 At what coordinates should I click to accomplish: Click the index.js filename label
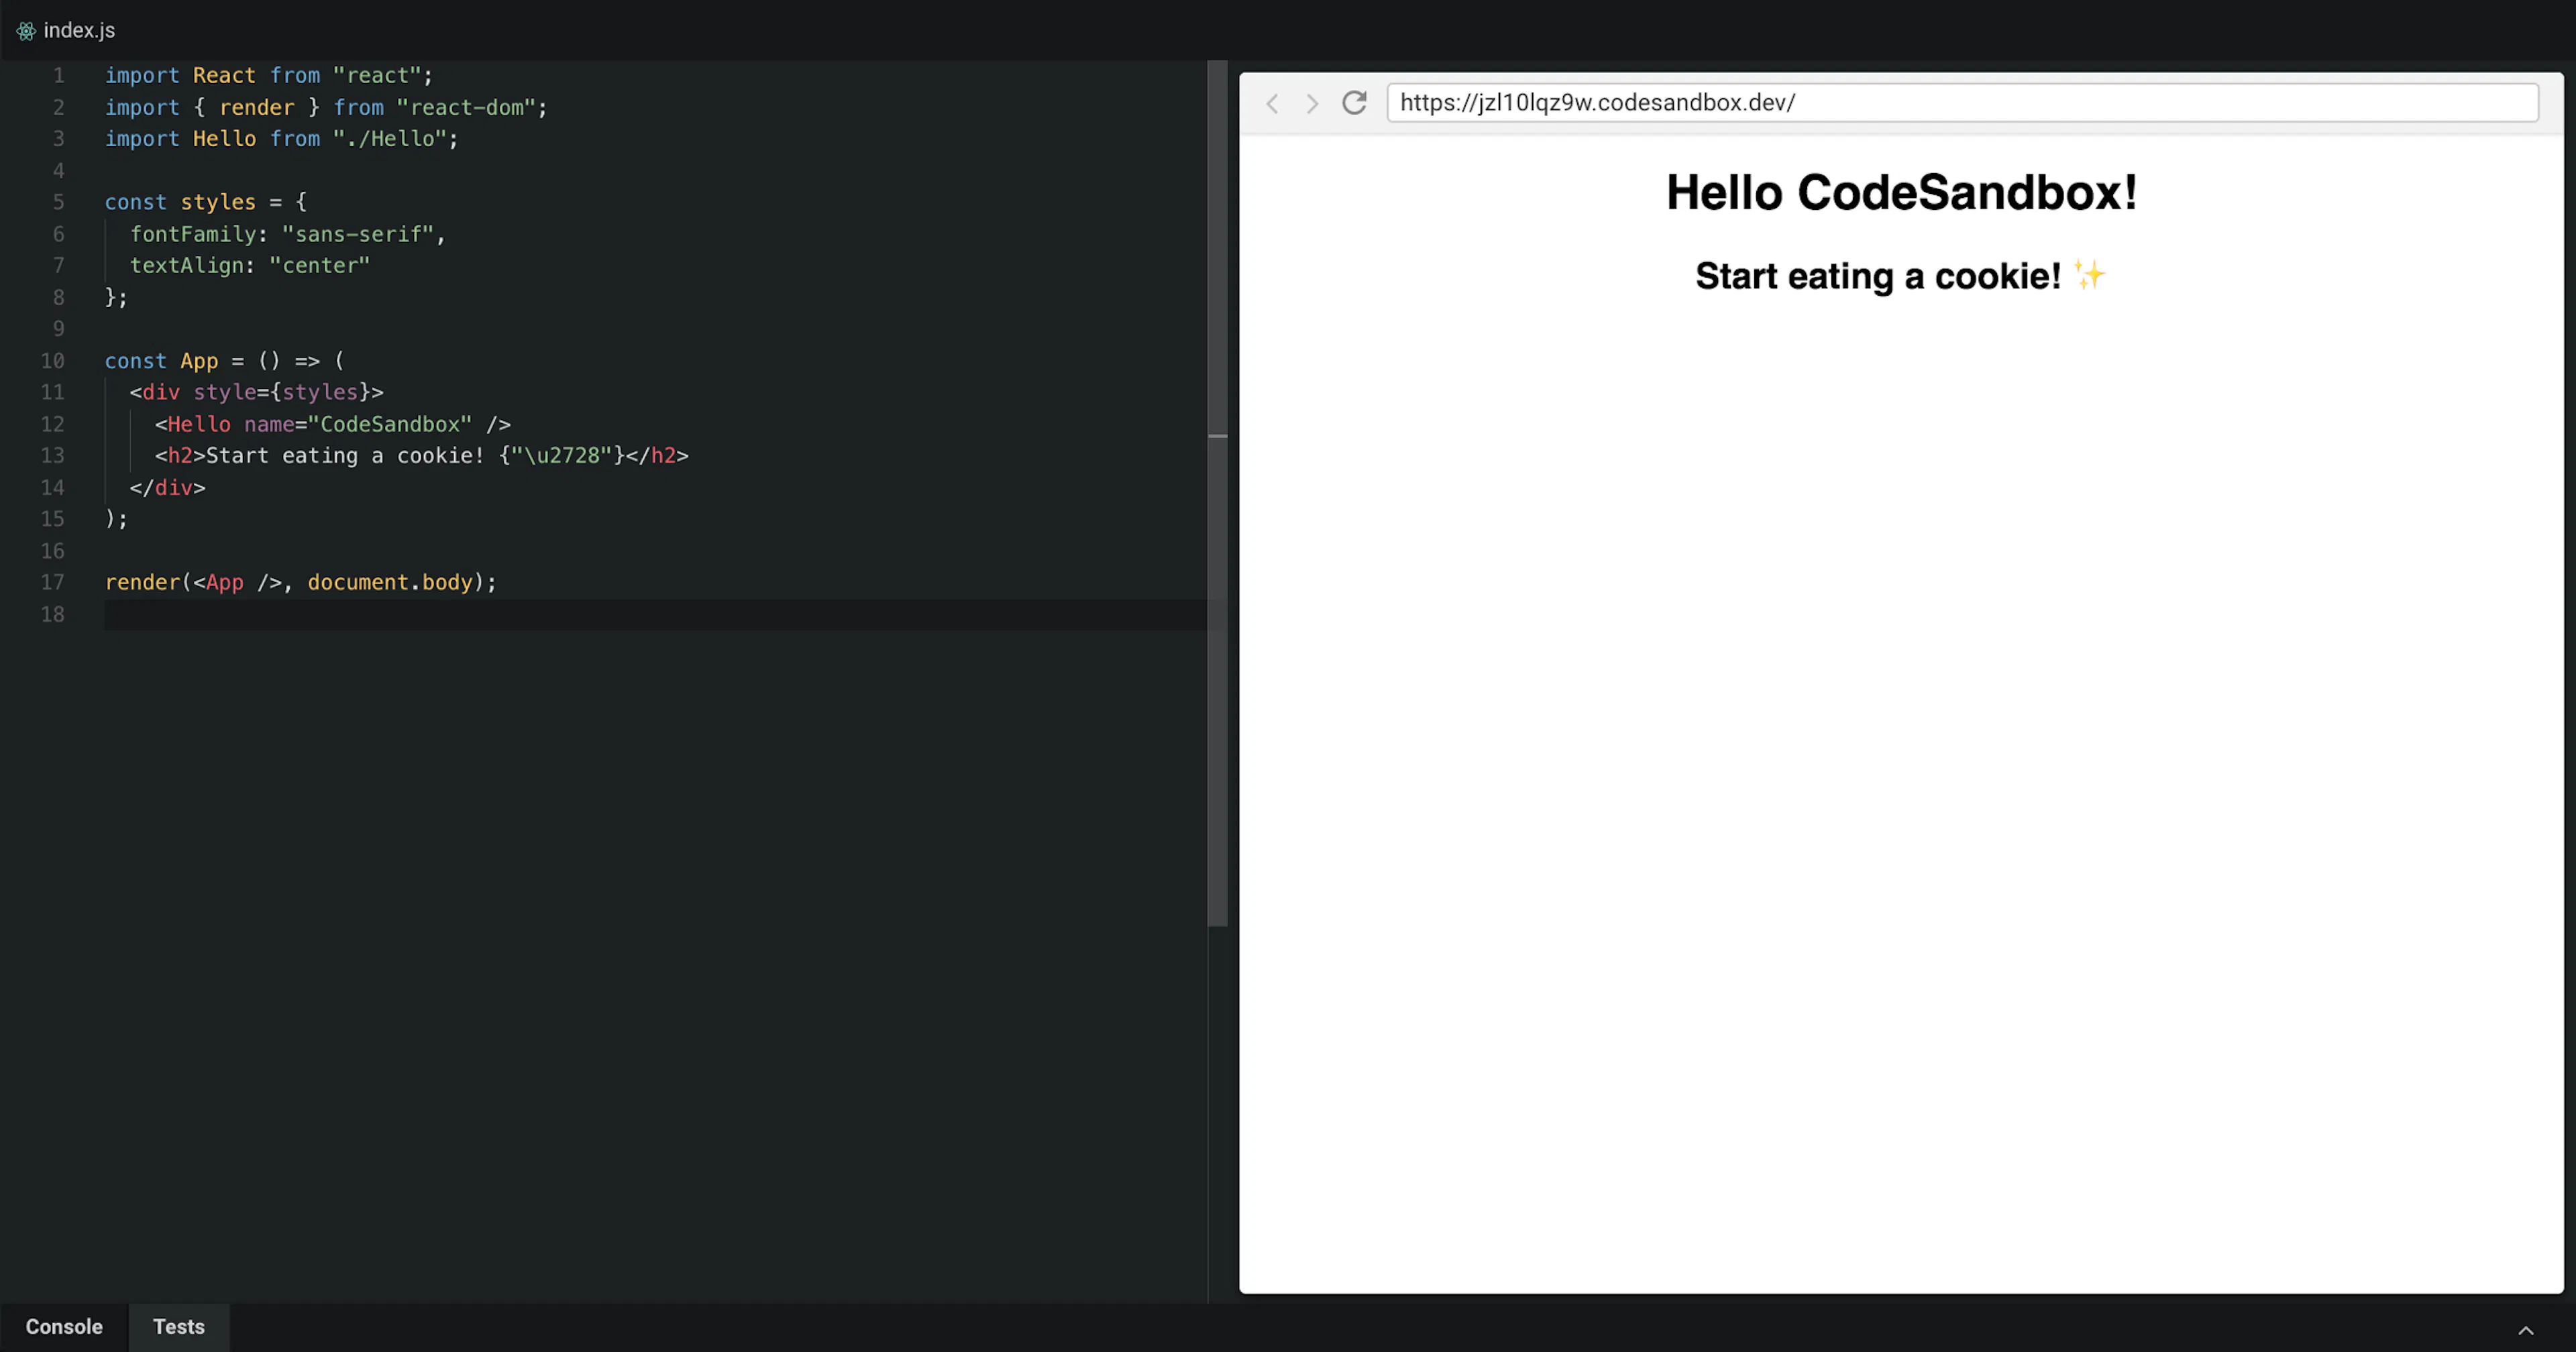[x=79, y=30]
